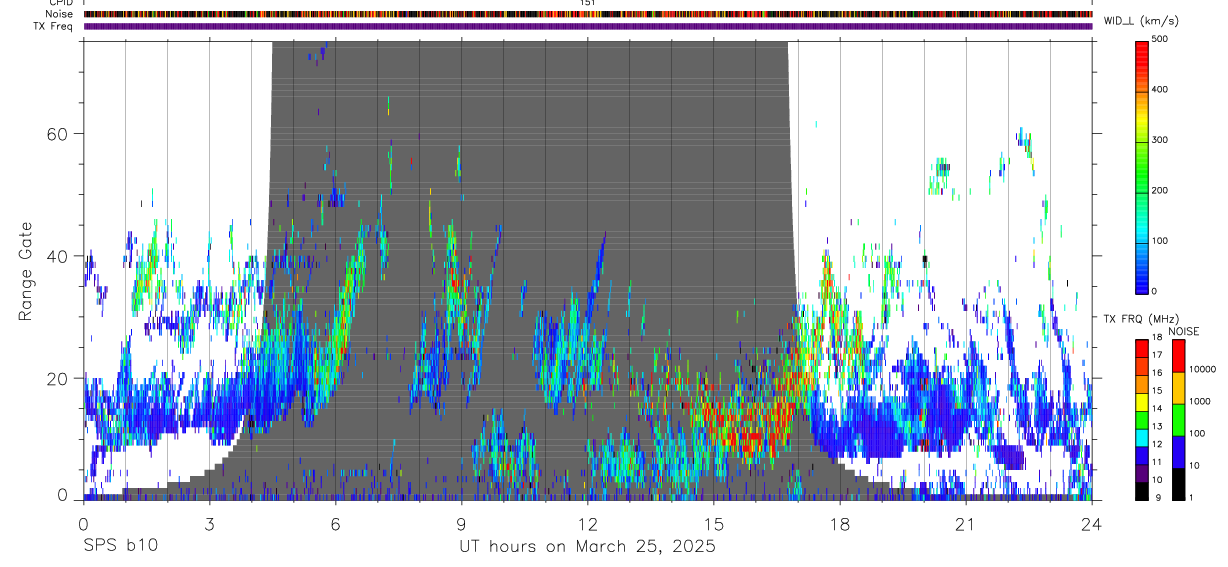Click the blue 100 swatch in the NOISE legend

pos(1178,452)
